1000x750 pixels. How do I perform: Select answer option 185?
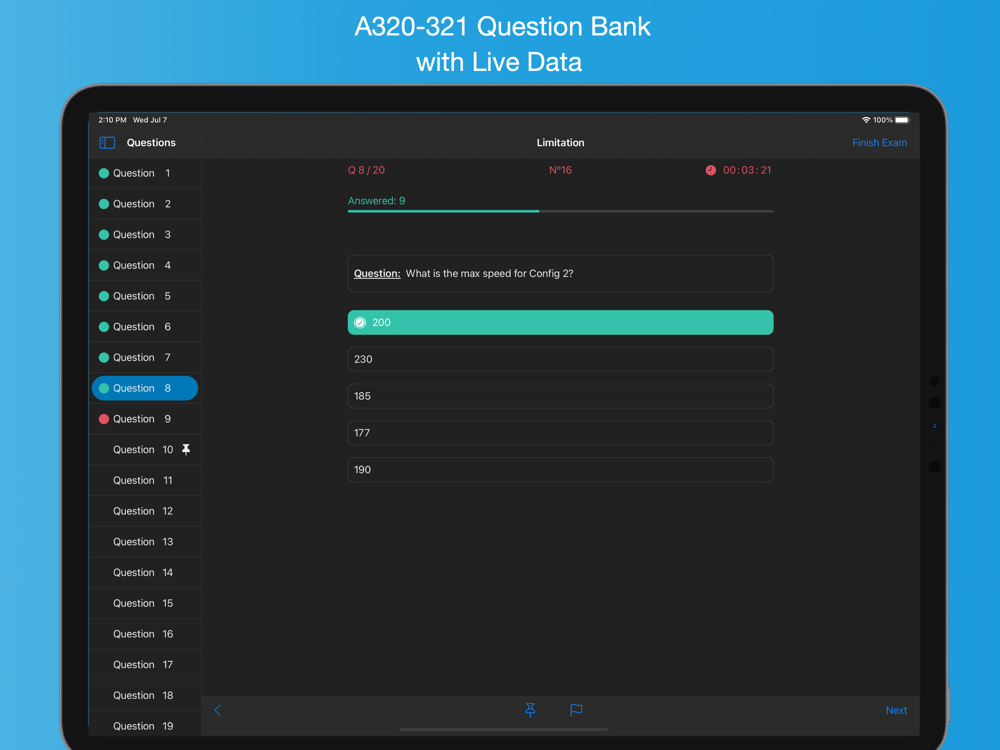(x=560, y=396)
